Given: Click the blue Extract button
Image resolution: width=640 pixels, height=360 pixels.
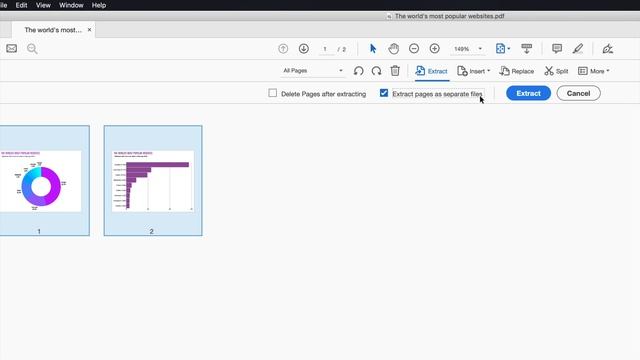Looking at the screenshot, I should 528,93.
